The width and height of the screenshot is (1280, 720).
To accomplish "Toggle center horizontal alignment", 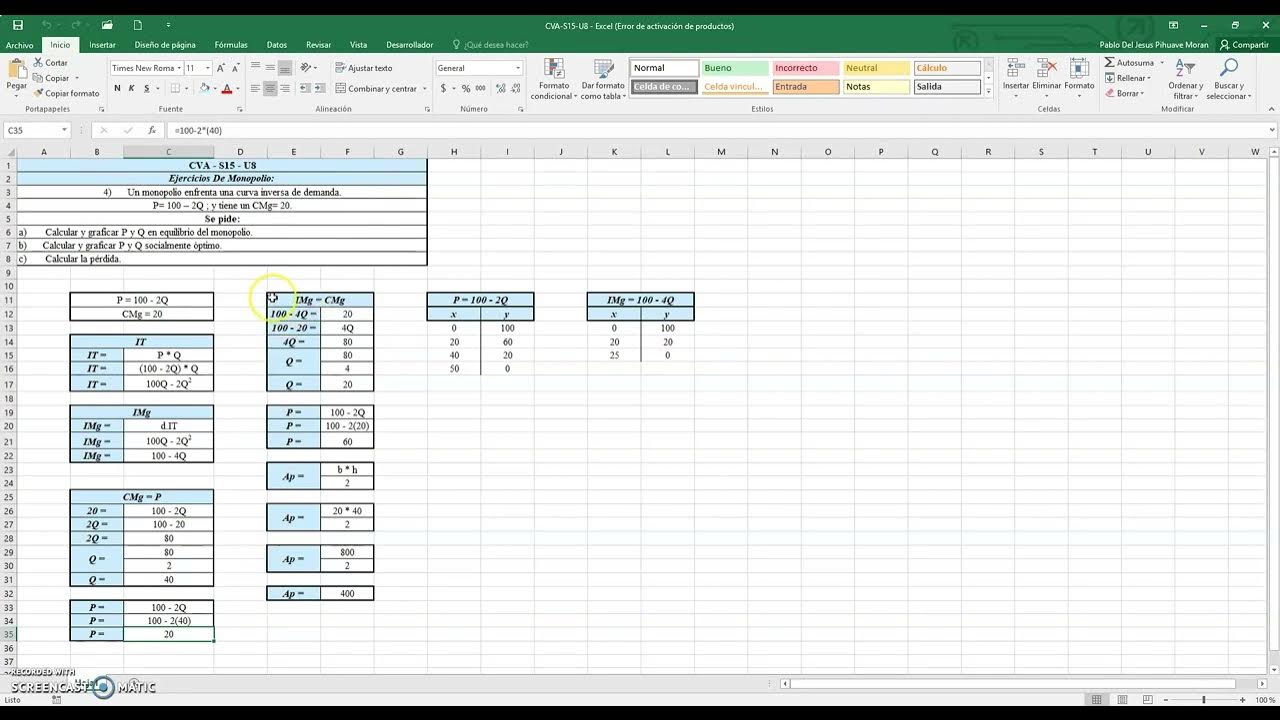I will coord(270,88).
